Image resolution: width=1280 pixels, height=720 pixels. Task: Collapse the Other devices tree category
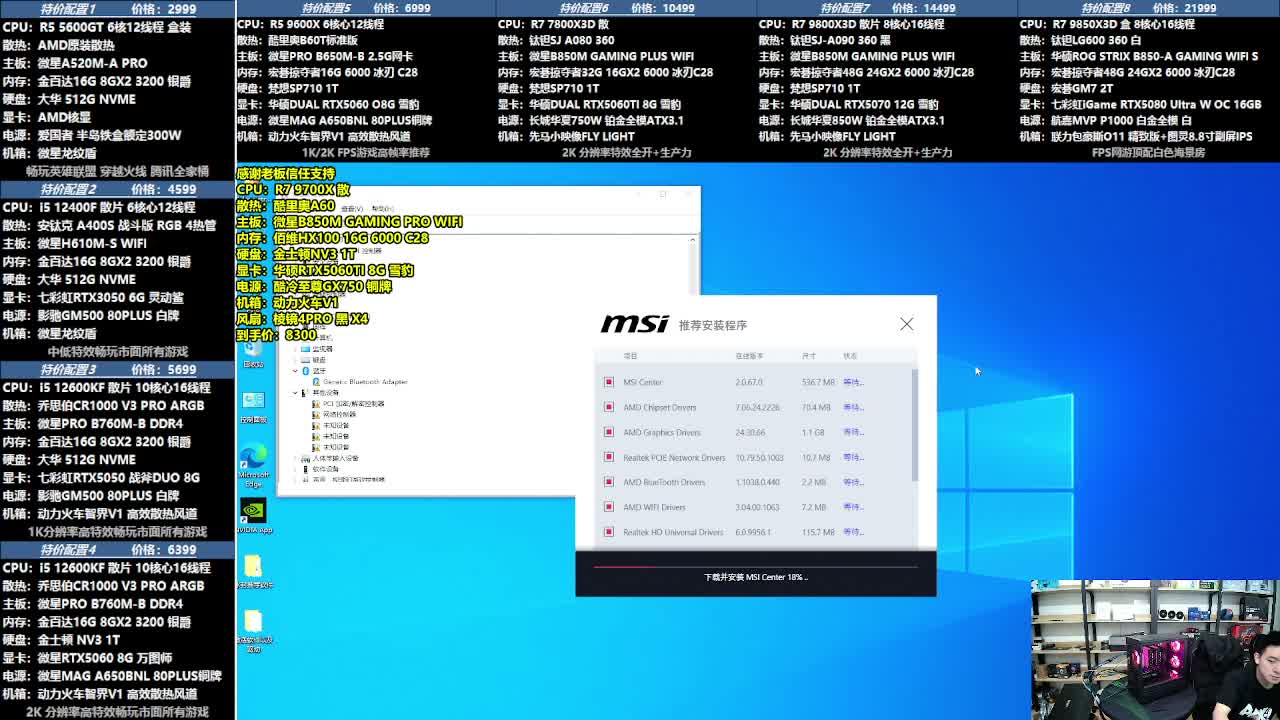(295, 393)
